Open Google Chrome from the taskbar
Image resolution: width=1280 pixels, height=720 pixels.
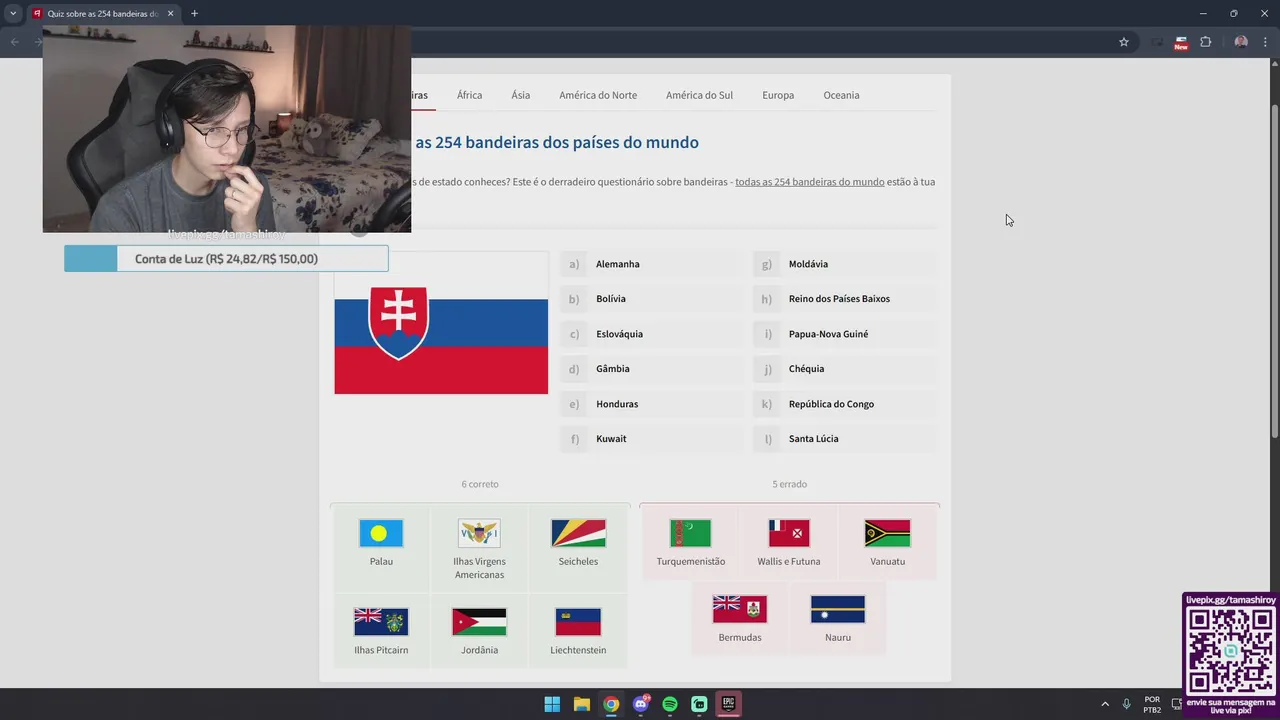[x=611, y=704]
